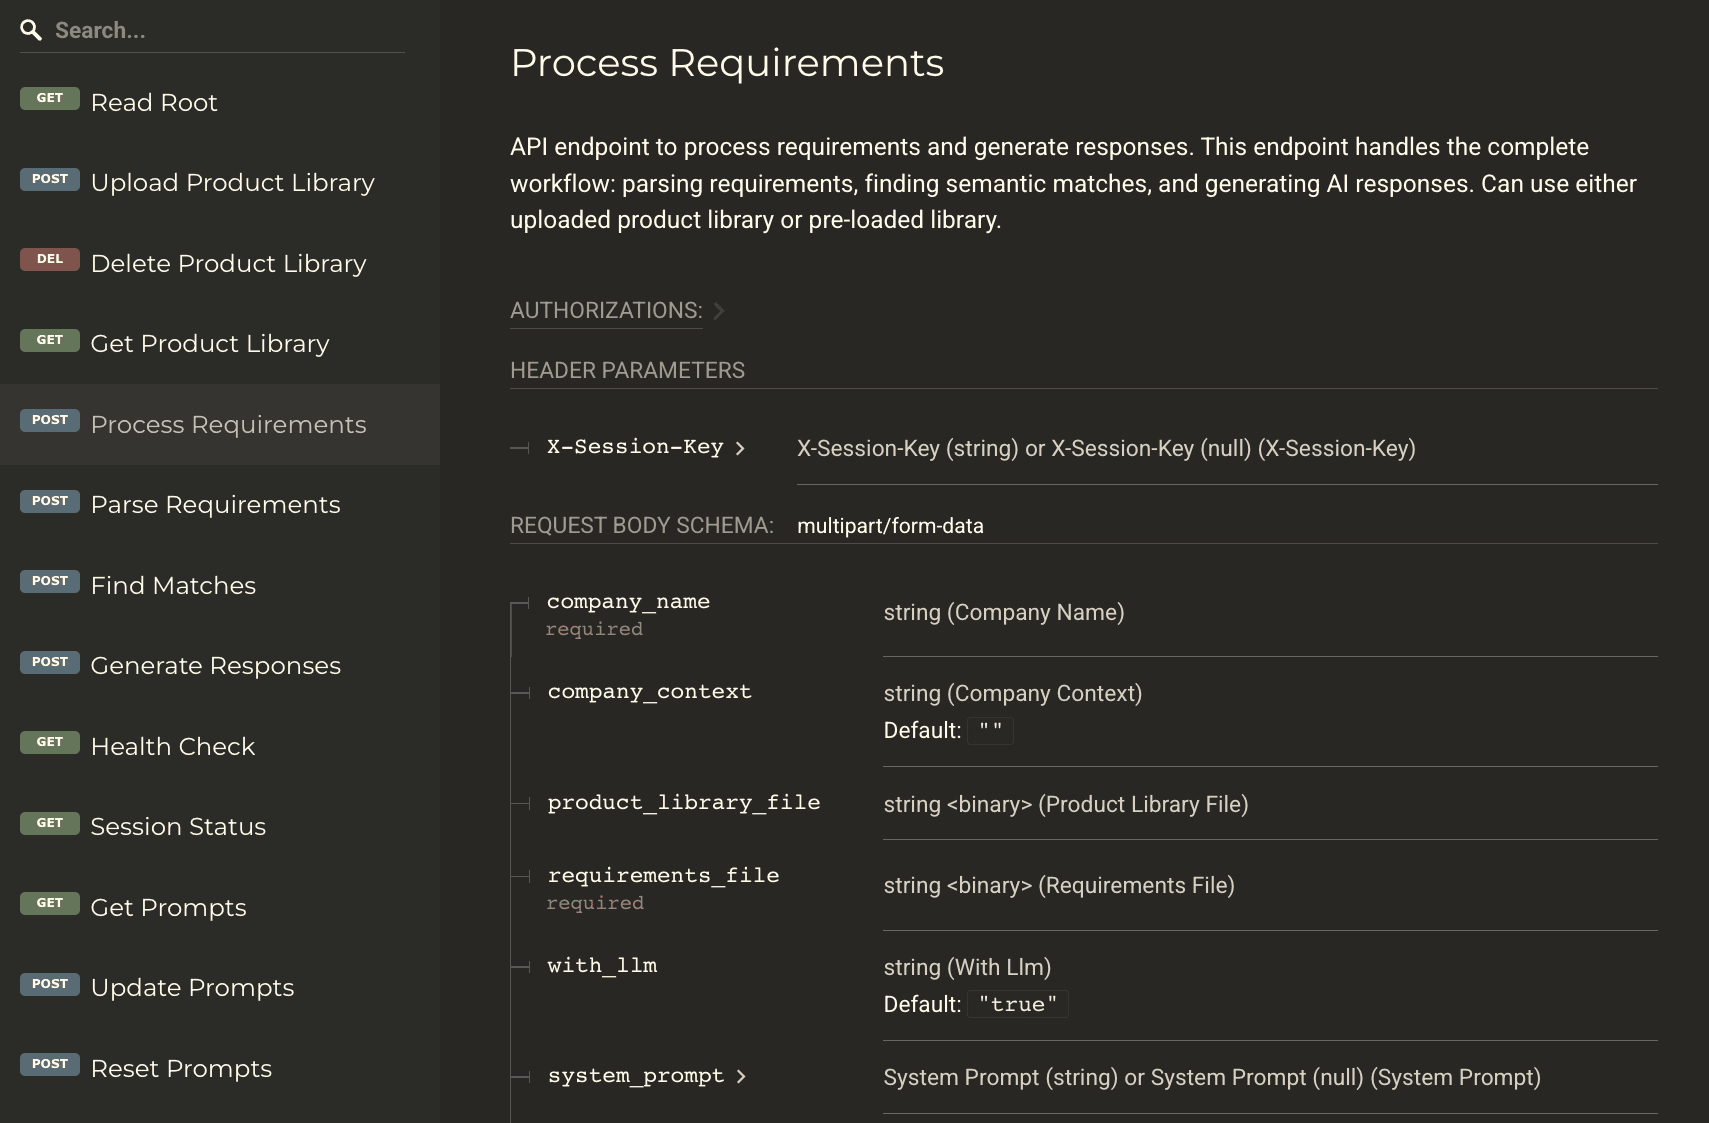Click the company_name field name
This screenshot has height=1123, width=1709.
coord(628,602)
